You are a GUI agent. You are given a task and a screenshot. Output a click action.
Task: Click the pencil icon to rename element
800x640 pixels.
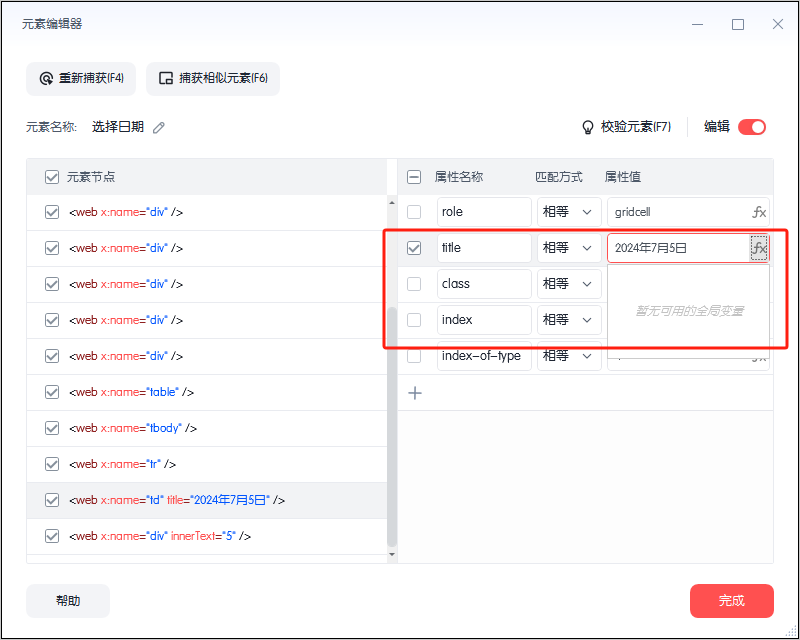(x=159, y=127)
